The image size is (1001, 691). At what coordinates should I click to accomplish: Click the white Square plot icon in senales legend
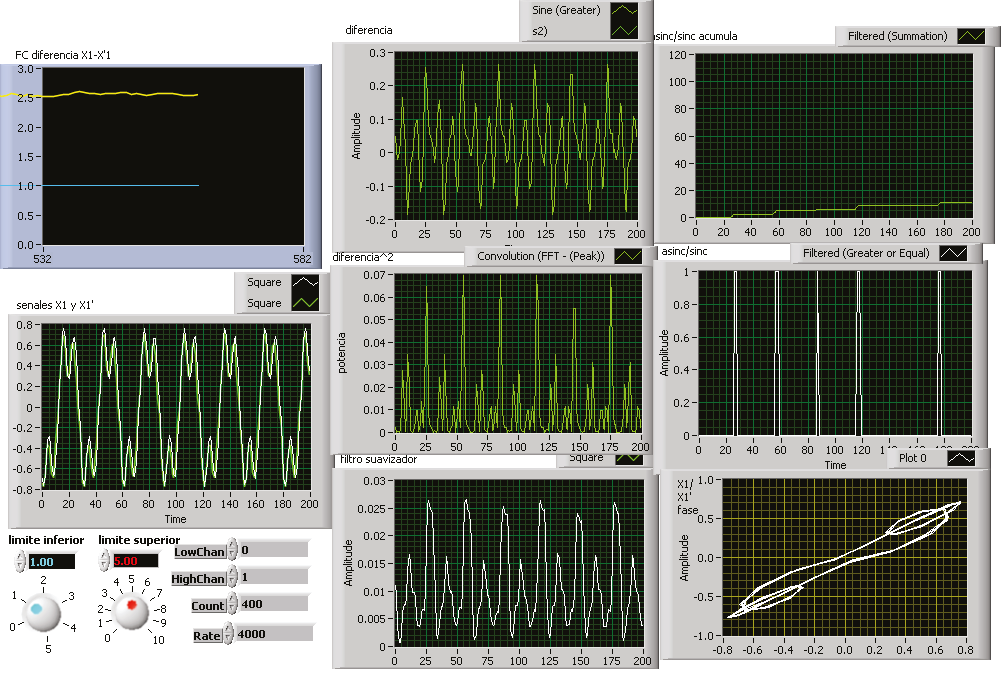pos(304,283)
